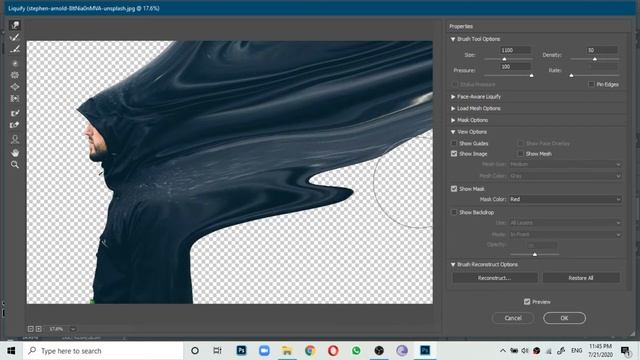Expand the Load Mesh Options section
640x360 pixels.
pyautogui.click(x=453, y=109)
